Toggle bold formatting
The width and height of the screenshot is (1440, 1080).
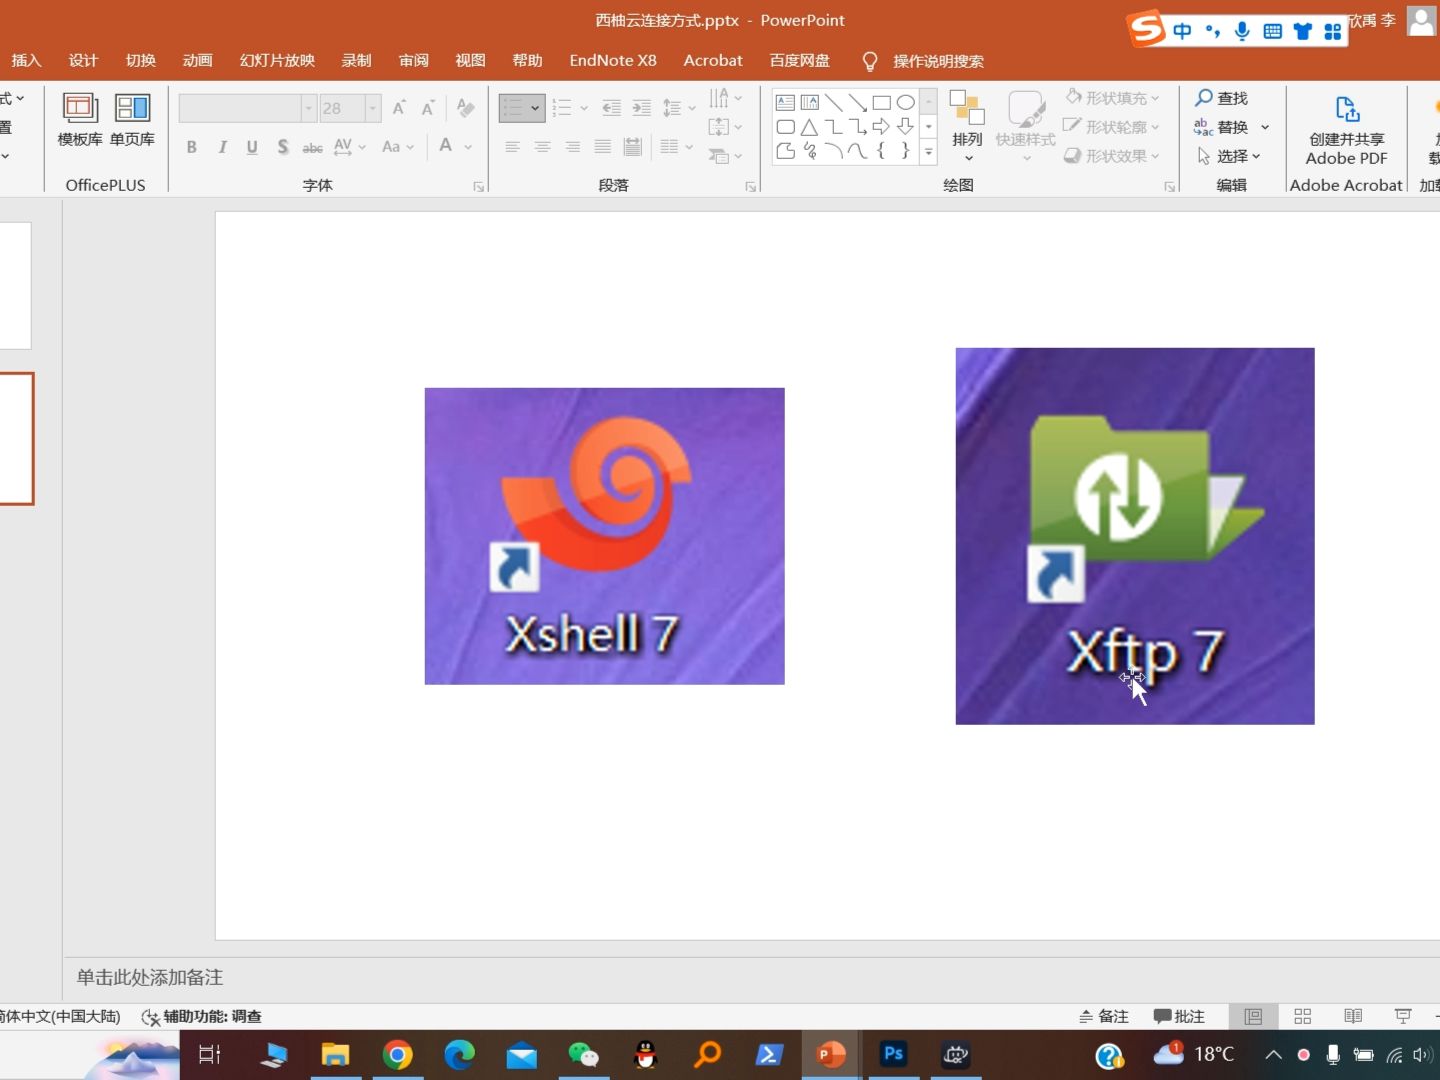191,147
